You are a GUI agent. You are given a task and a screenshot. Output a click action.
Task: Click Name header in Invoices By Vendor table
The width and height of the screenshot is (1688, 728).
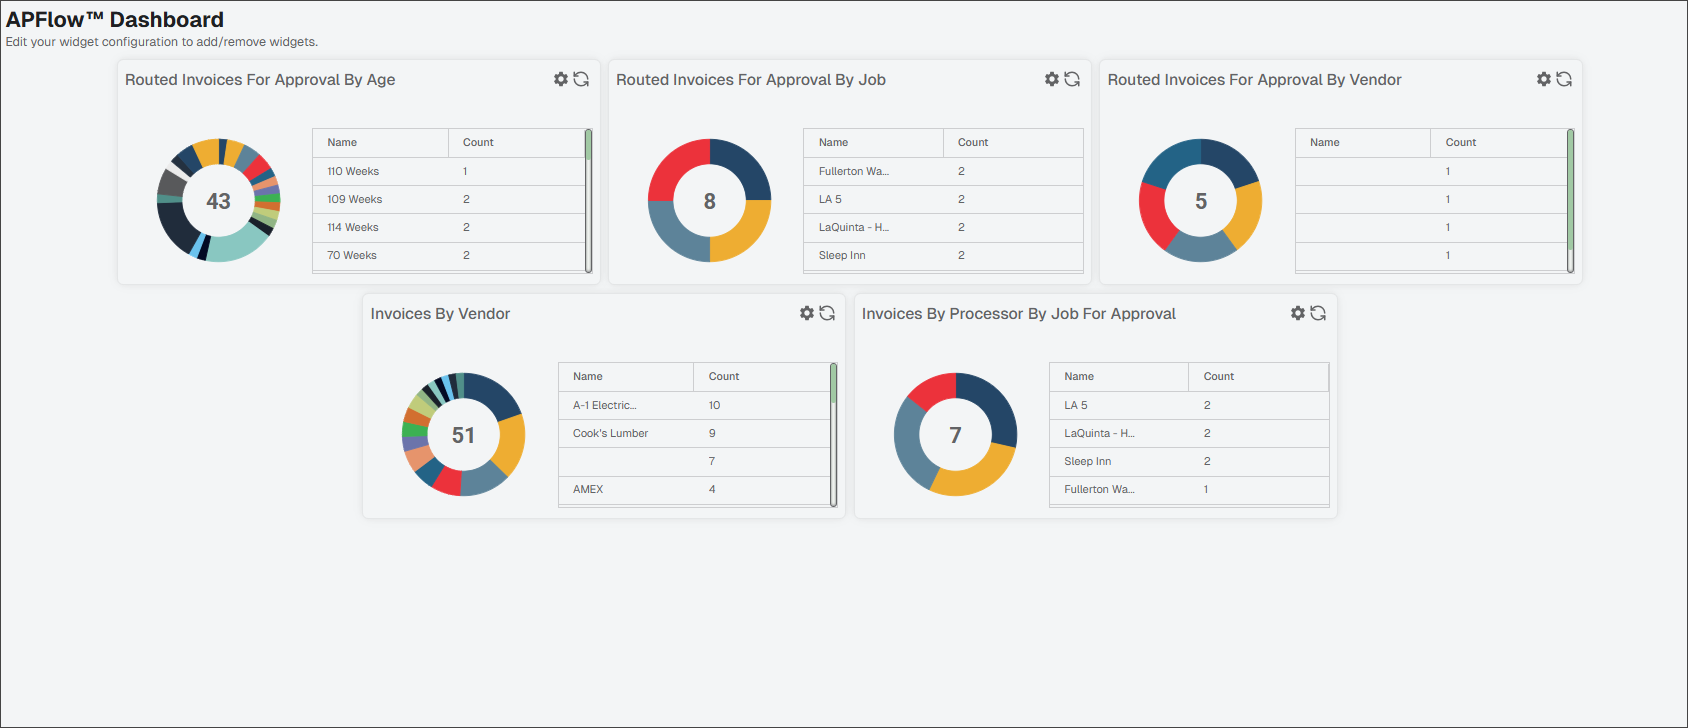click(626, 377)
